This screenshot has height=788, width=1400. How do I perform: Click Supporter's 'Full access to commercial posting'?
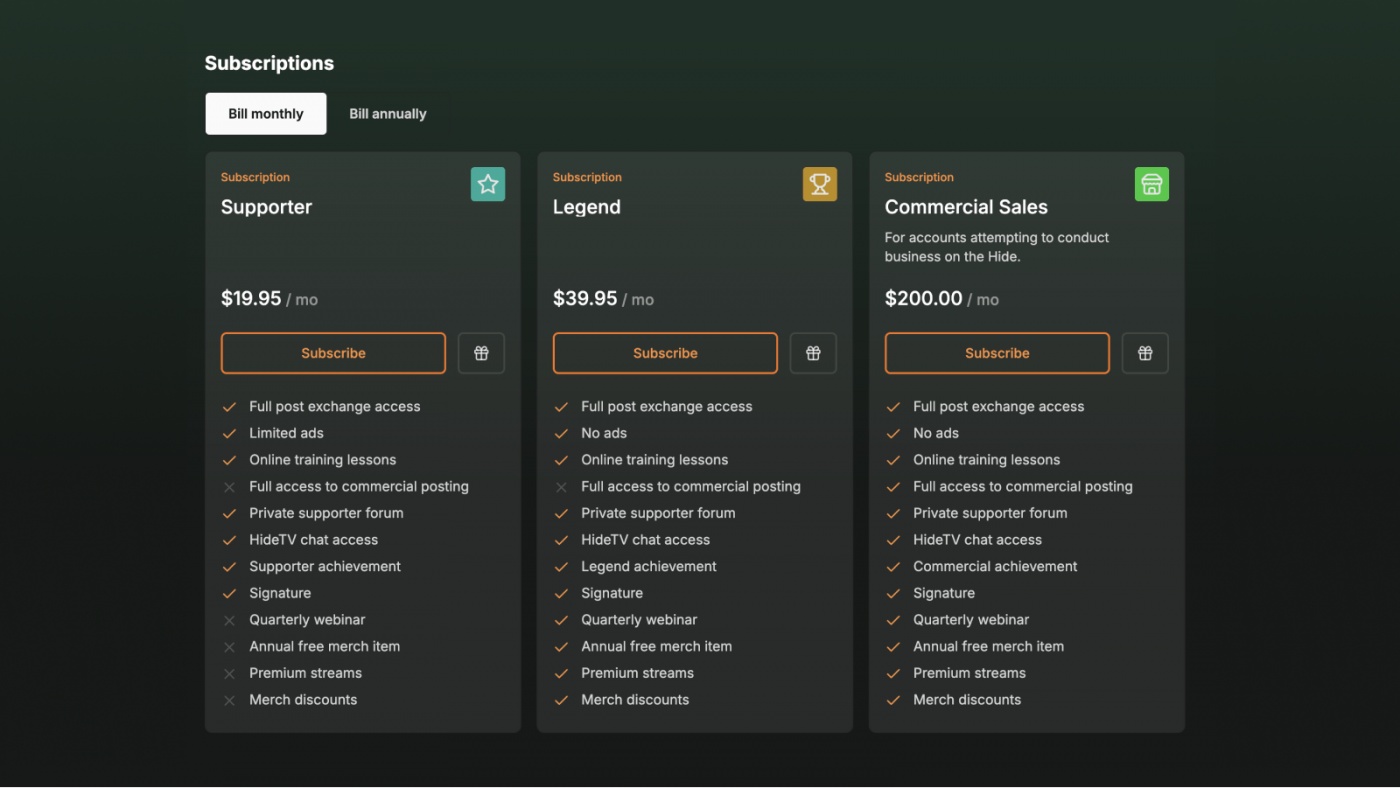coord(359,486)
